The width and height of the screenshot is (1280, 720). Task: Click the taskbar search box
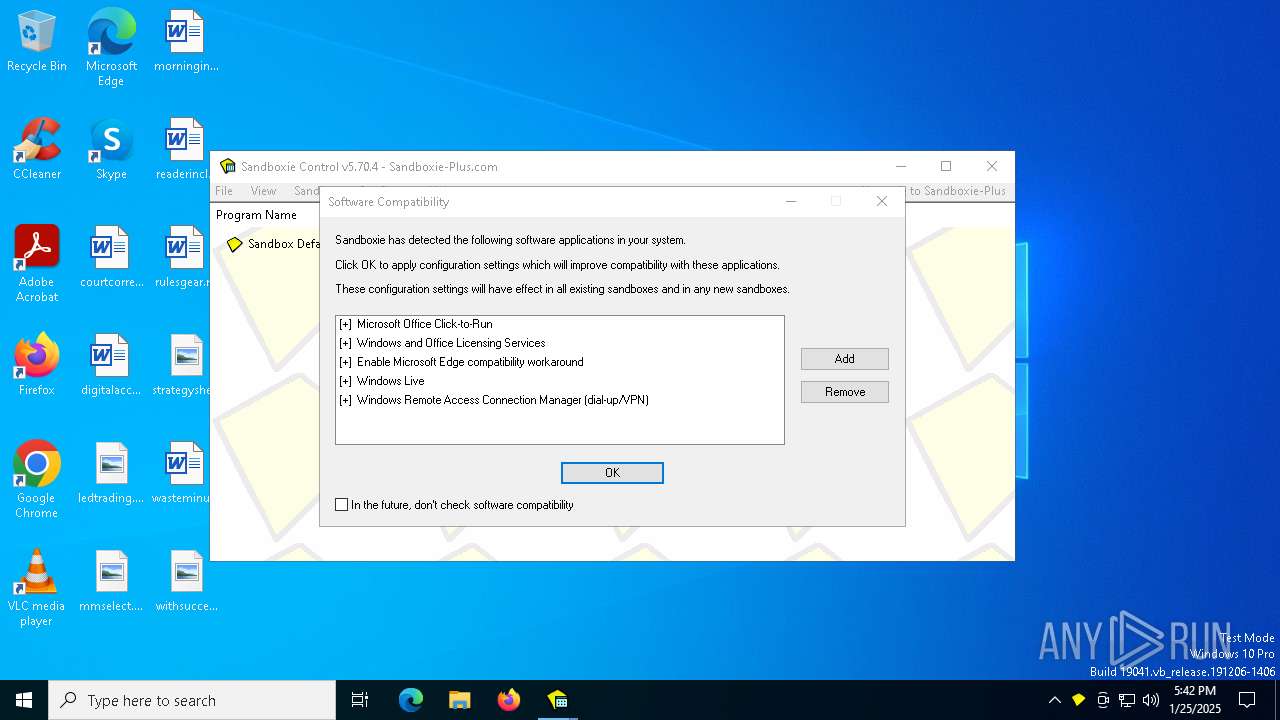[x=192, y=700]
